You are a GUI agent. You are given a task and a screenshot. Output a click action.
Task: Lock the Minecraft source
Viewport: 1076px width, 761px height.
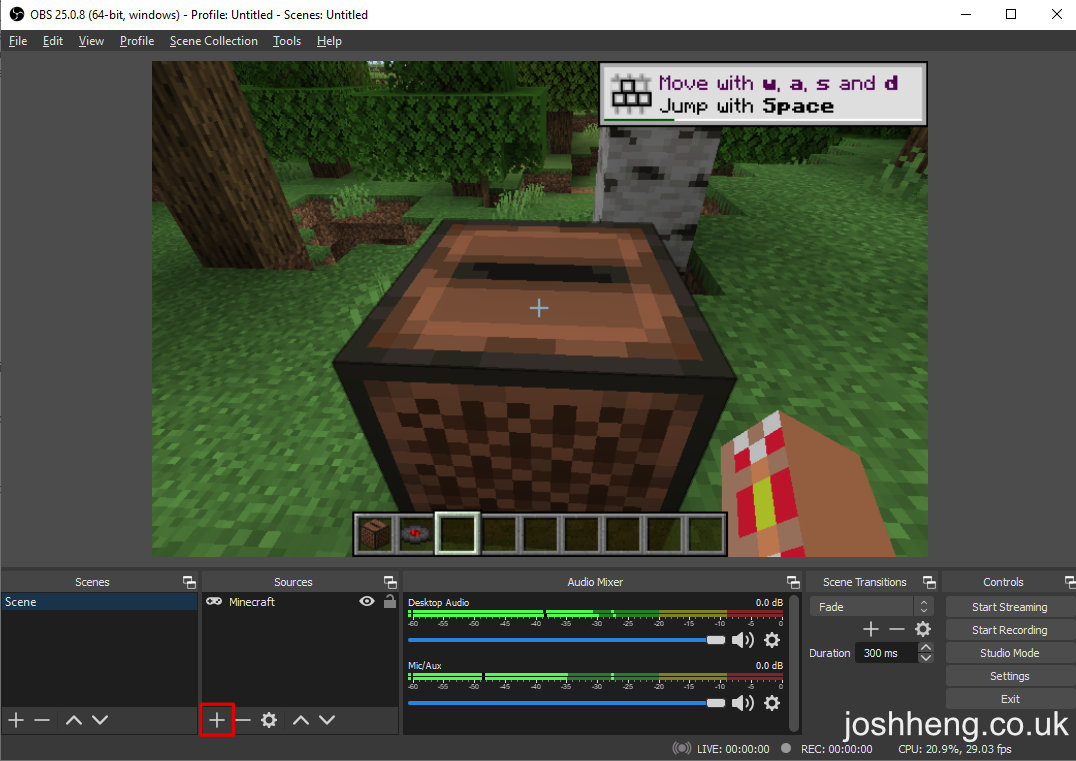pyautogui.click(x=388, y=601)
